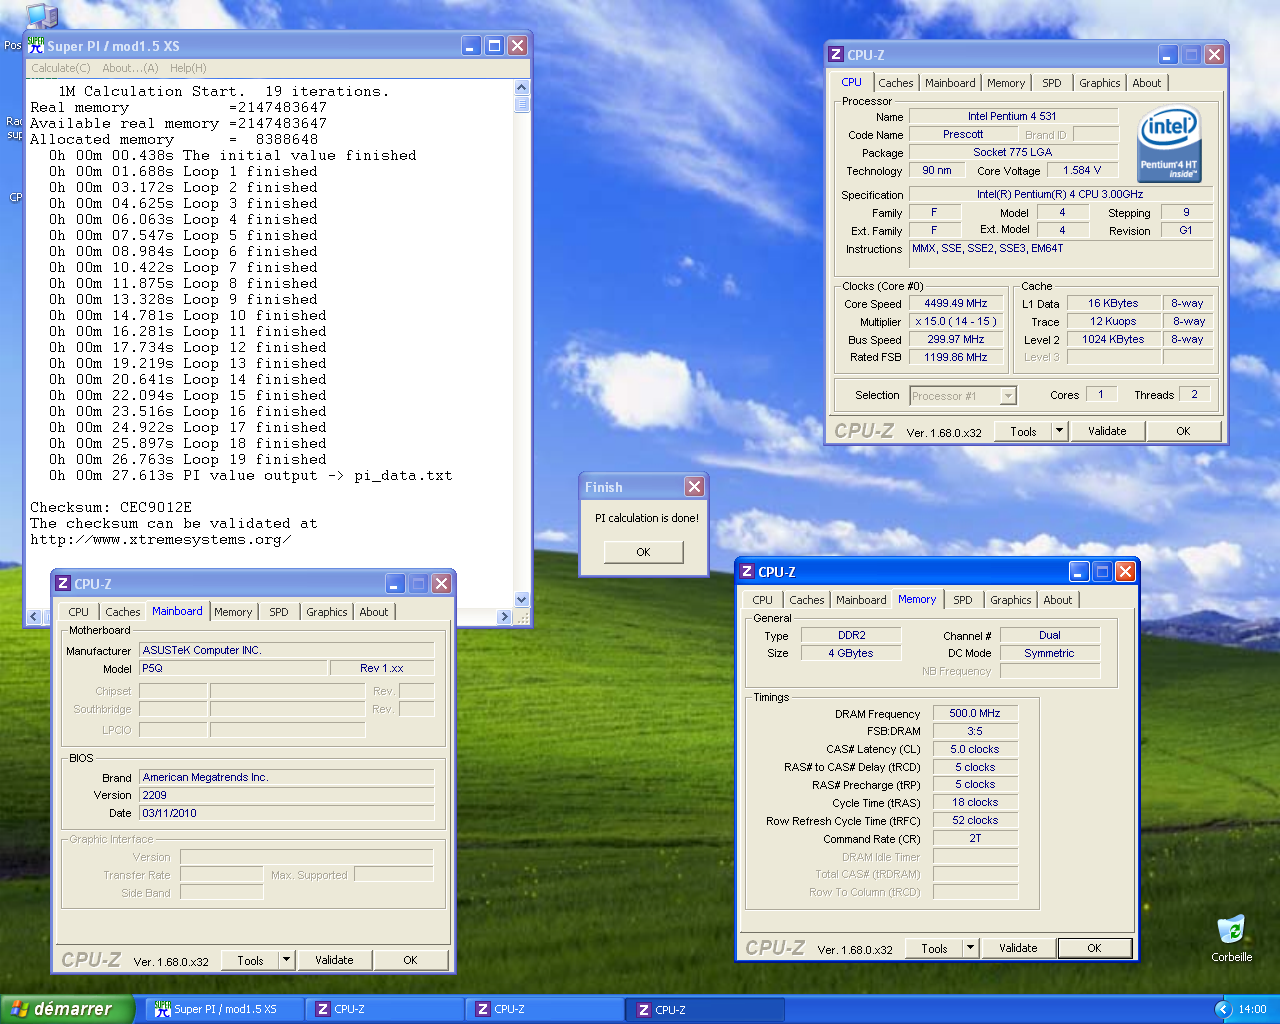Click Tools button in the Mainboard window
Image resolution: width=1280 pixels, height=1024 pixels.
click(x=250, y=960)
